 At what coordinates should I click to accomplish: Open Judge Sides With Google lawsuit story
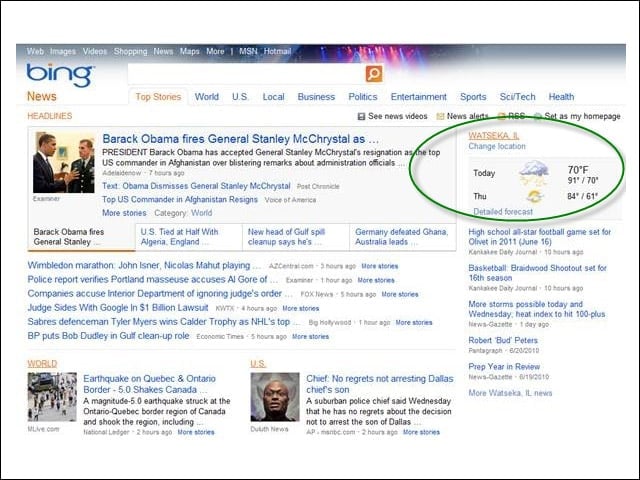[x=118, y=307]
